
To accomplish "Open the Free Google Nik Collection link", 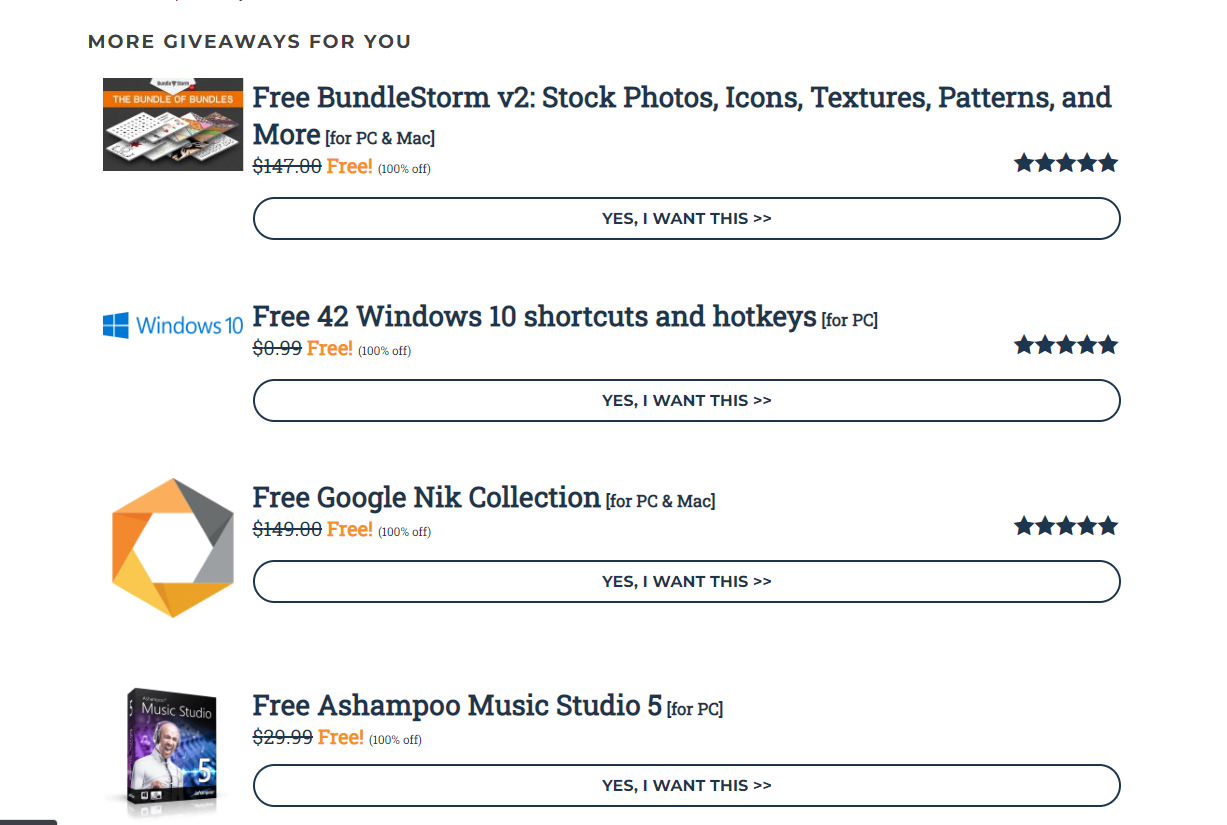I will (x=426, y=497).
